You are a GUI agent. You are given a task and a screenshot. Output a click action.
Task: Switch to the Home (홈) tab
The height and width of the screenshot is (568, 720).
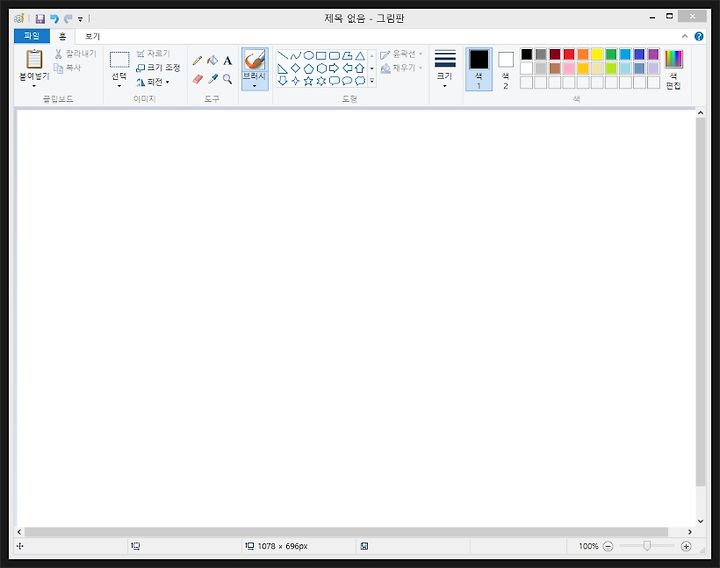point(62,36)
